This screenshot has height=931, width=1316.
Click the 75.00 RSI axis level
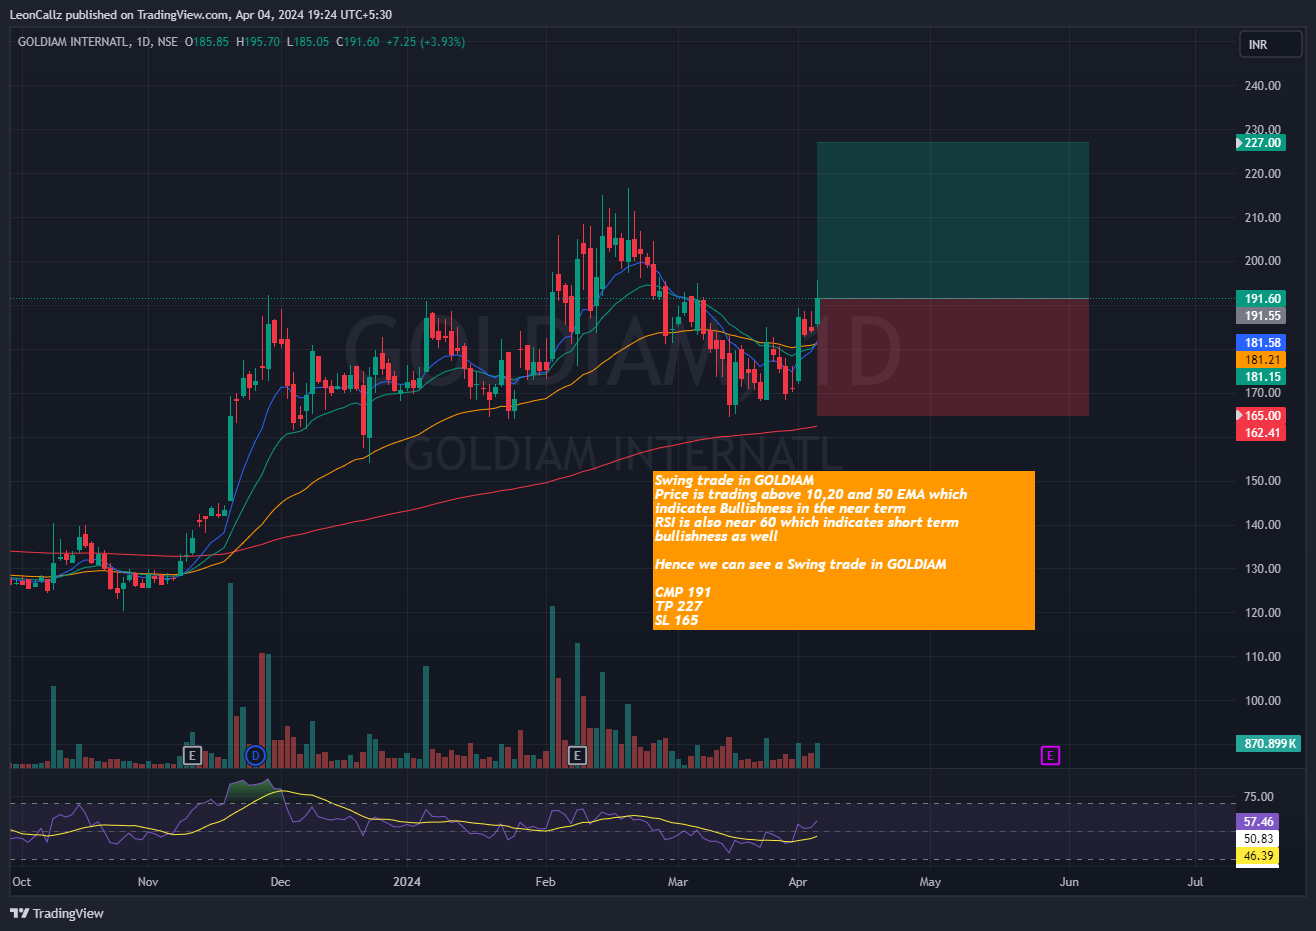[1258, 797]
